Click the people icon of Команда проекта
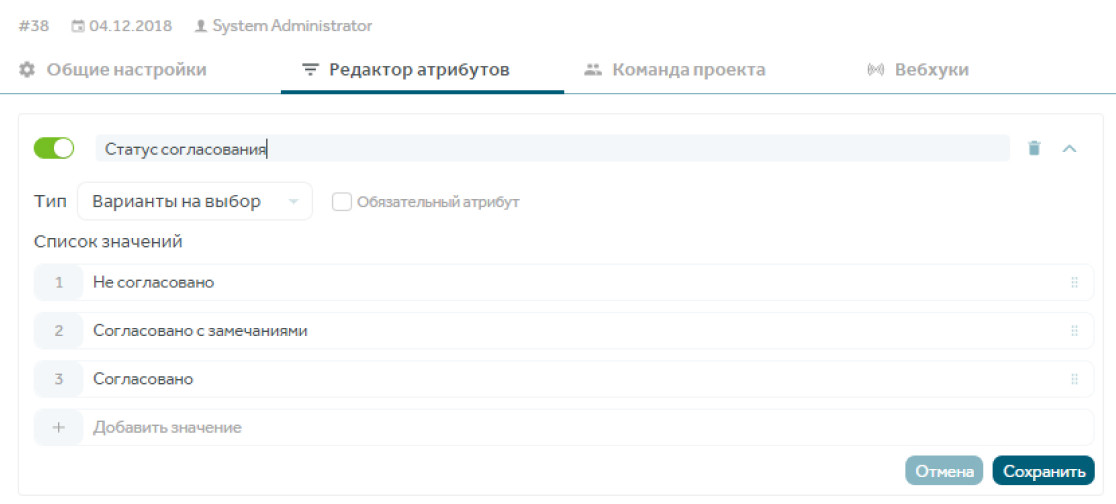Screen dimensions: 1116x504 click(x=593, y=70)
